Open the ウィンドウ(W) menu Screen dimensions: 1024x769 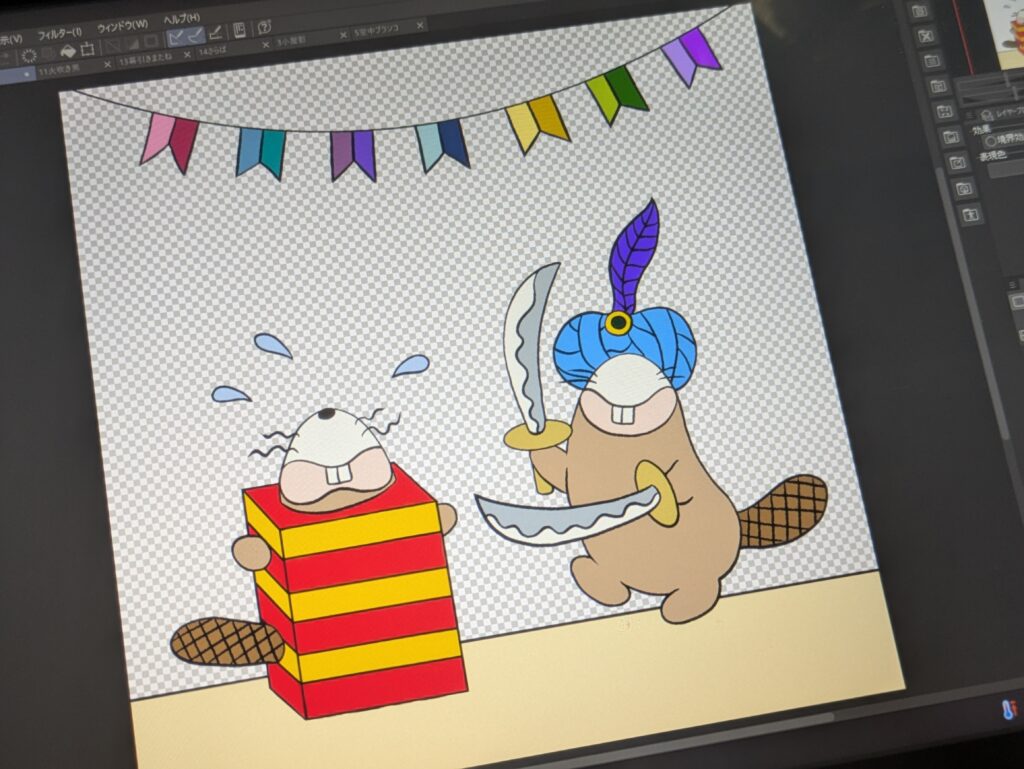pos(123,26)
